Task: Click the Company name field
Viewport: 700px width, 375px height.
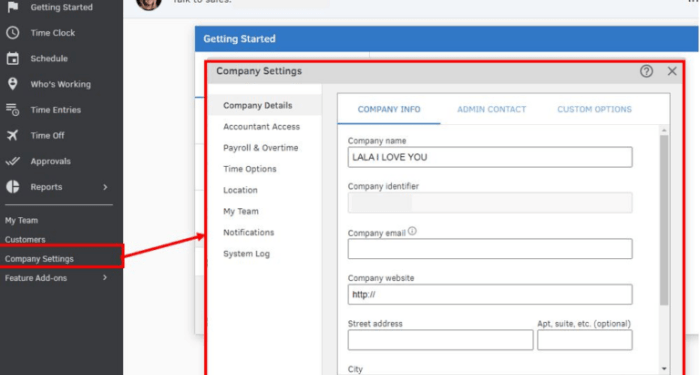Action: 490,157
